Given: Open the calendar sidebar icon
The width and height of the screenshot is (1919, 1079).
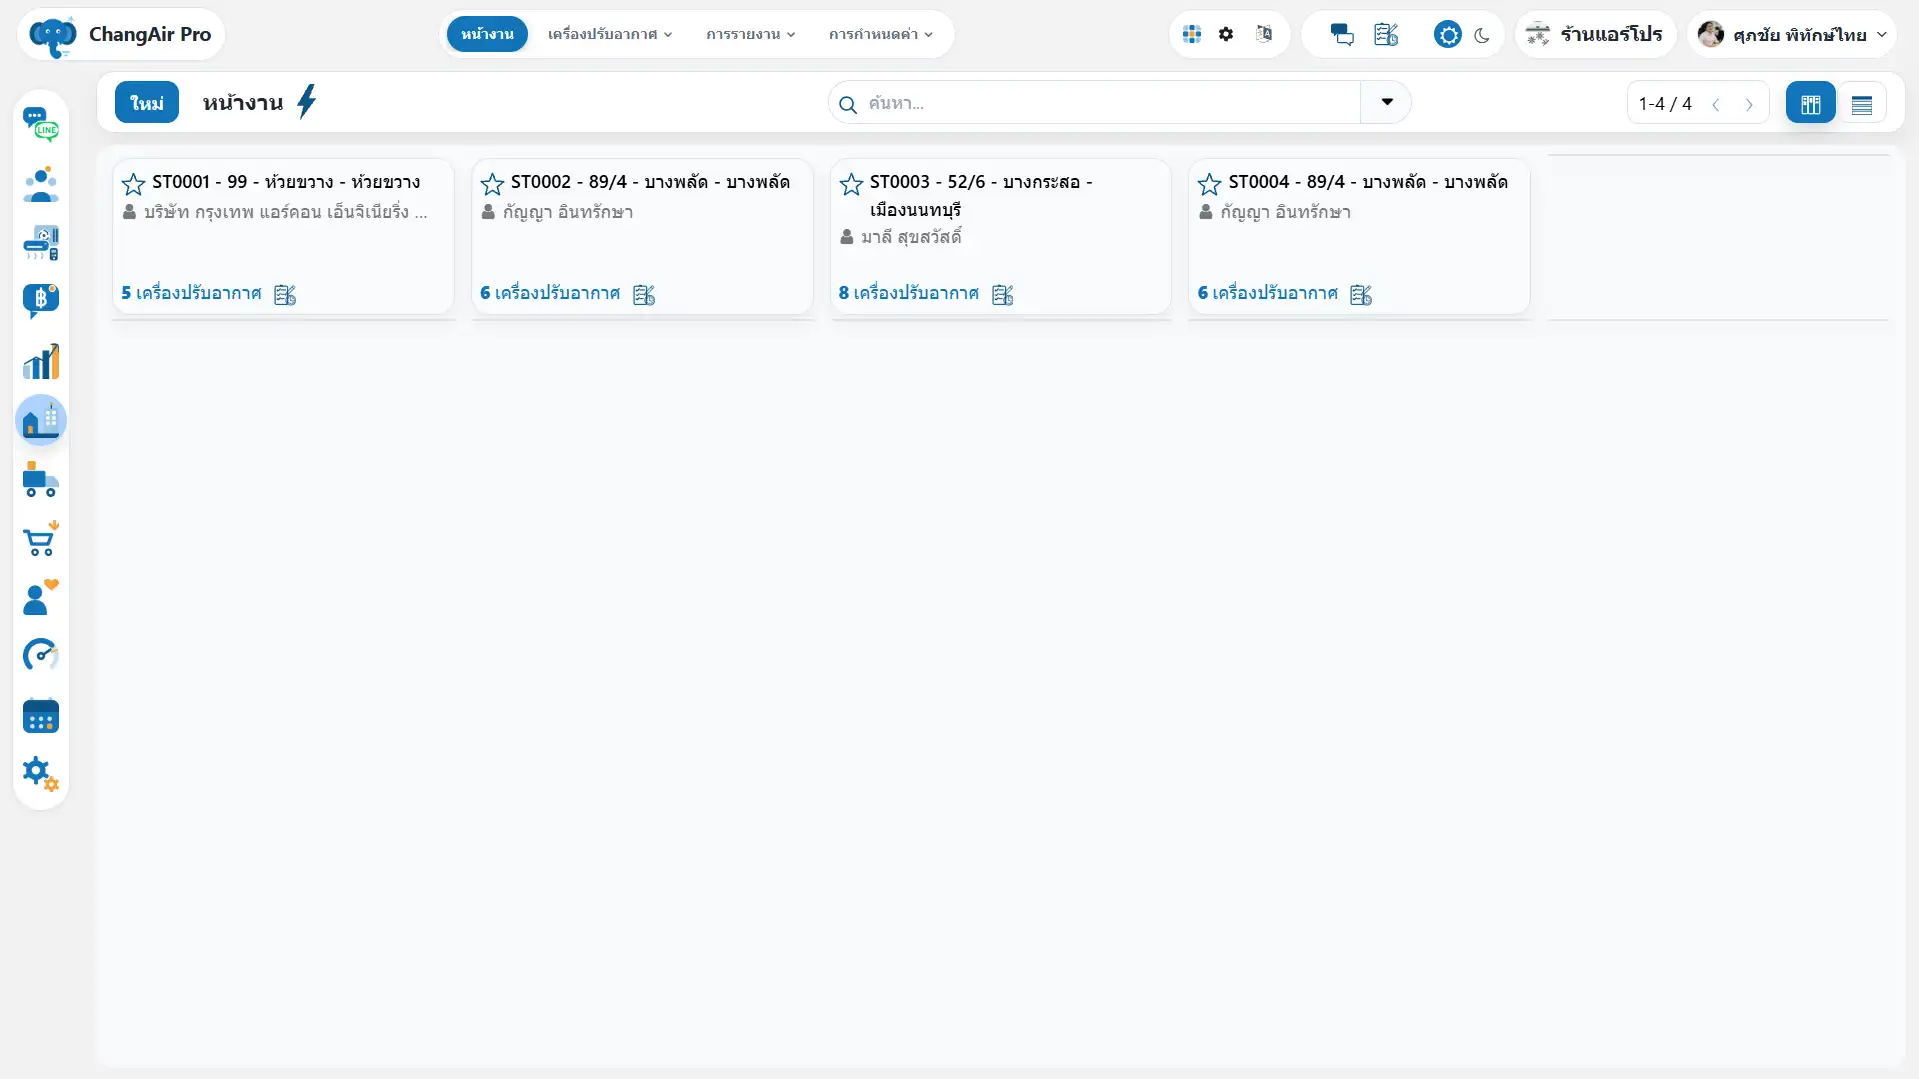Looking at the screenshot, I should pyautogui.click(x=41, y=716).
